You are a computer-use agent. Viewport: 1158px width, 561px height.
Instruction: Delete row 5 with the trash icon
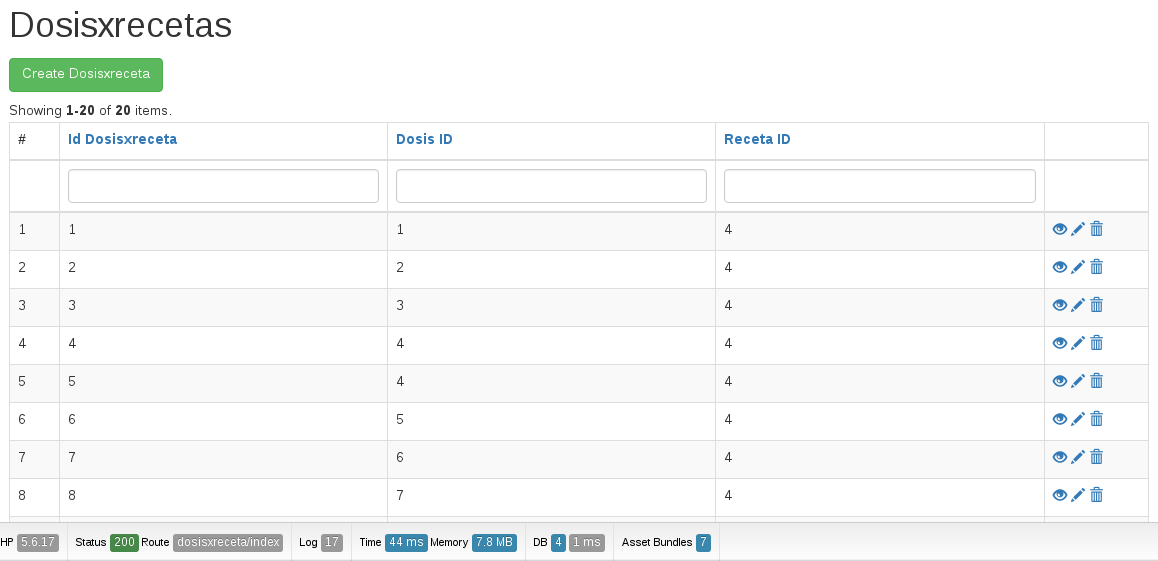[x=1097, y=381]
